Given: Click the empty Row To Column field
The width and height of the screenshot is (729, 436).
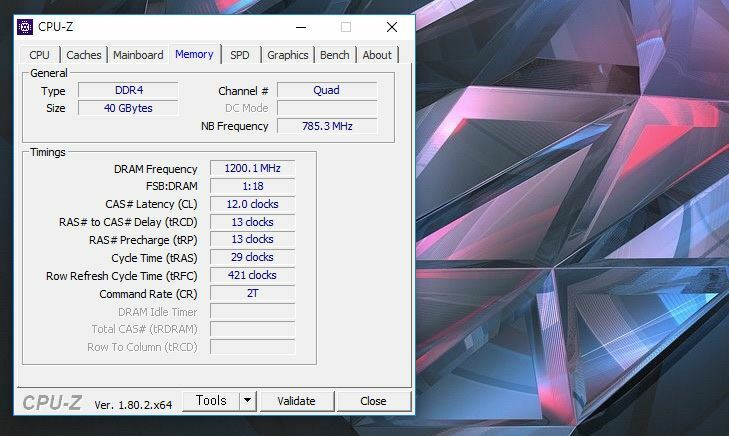Looking at the screenshot, I should (252, 347).
